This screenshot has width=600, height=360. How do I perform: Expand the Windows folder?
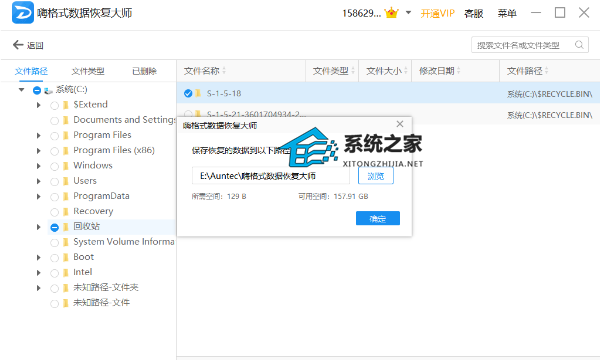click(38, 166)
